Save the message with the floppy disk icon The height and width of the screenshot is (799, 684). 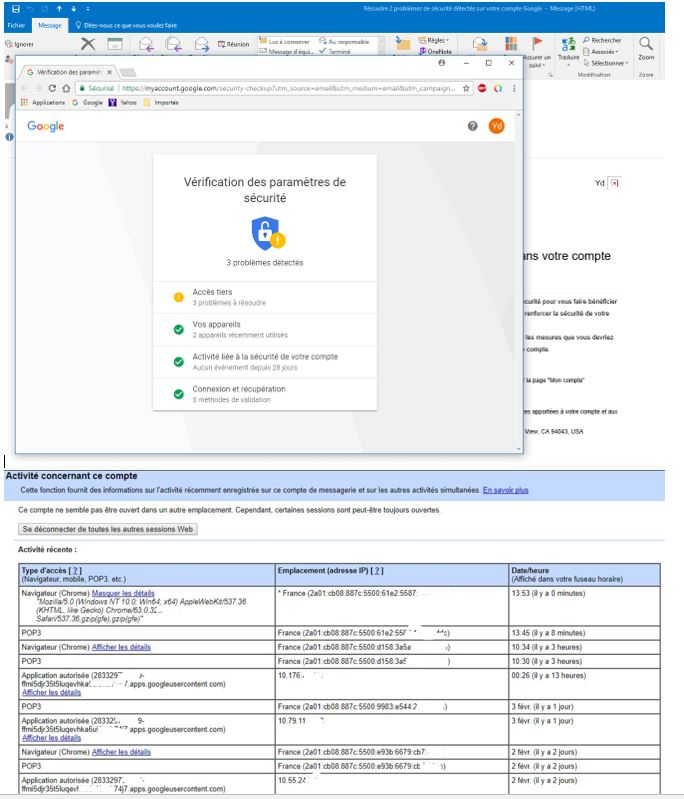[16, 9]
